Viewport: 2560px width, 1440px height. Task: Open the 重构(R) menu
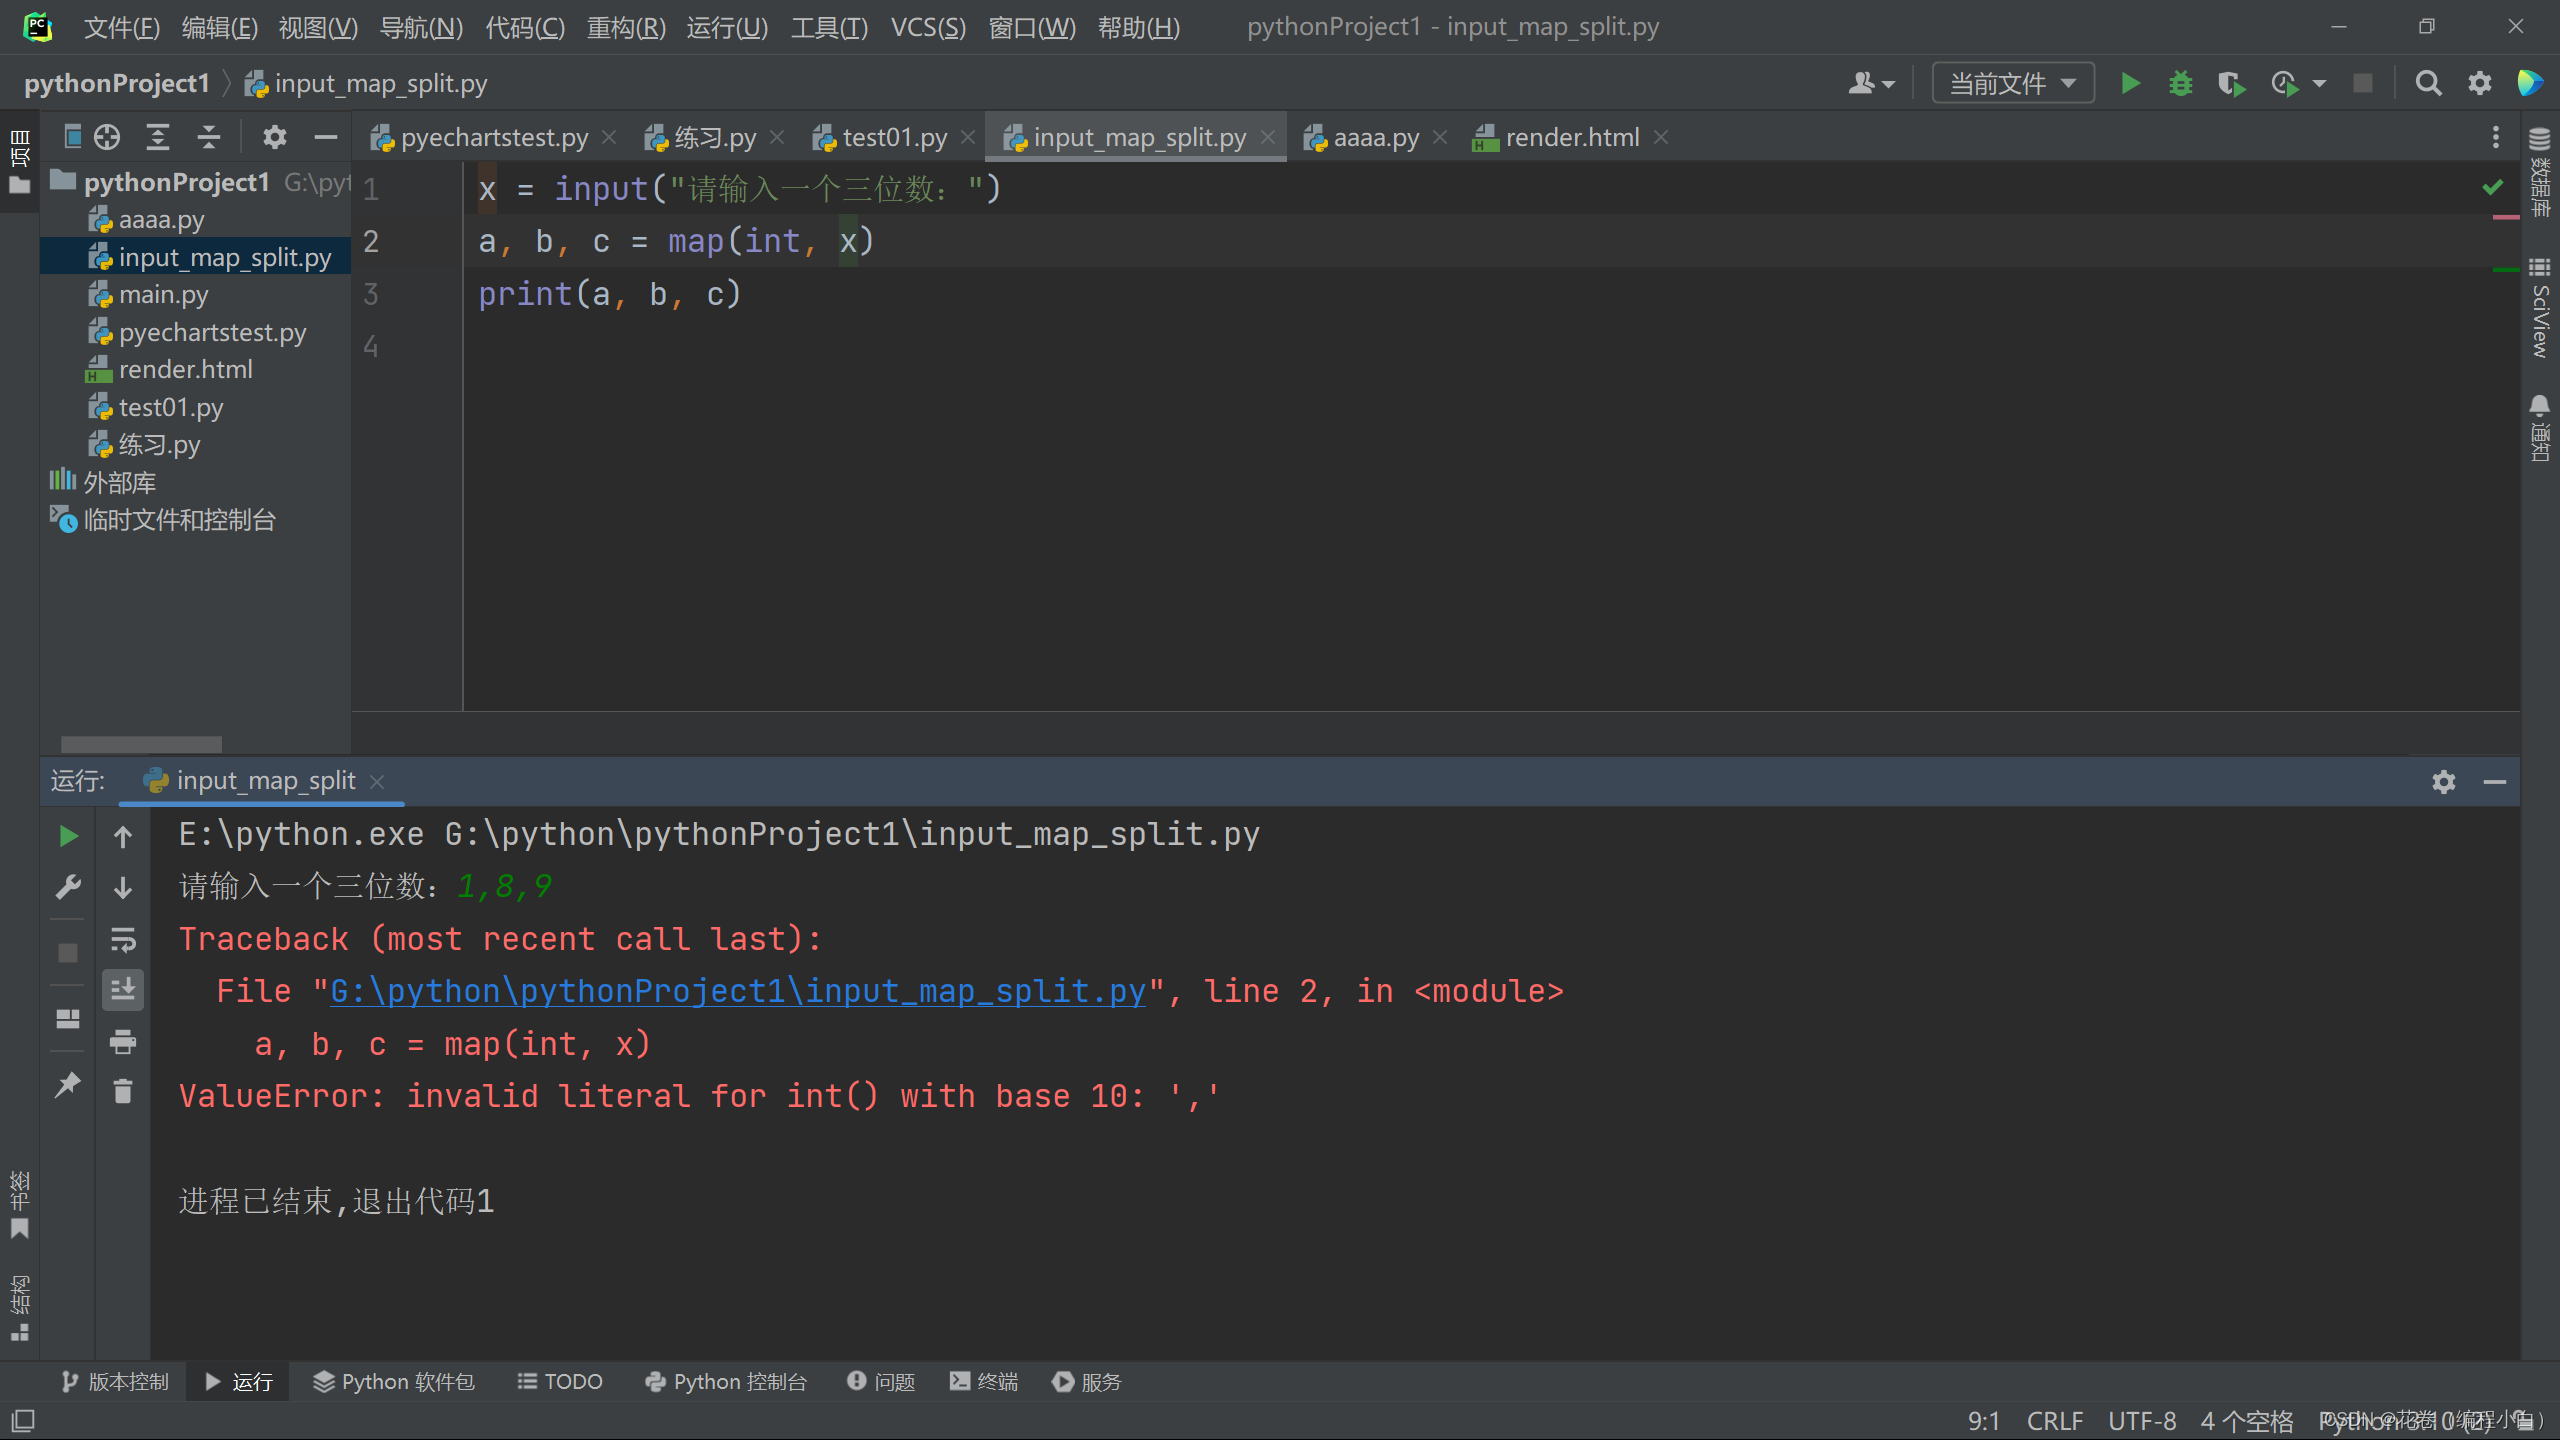(x=626, y=27)
